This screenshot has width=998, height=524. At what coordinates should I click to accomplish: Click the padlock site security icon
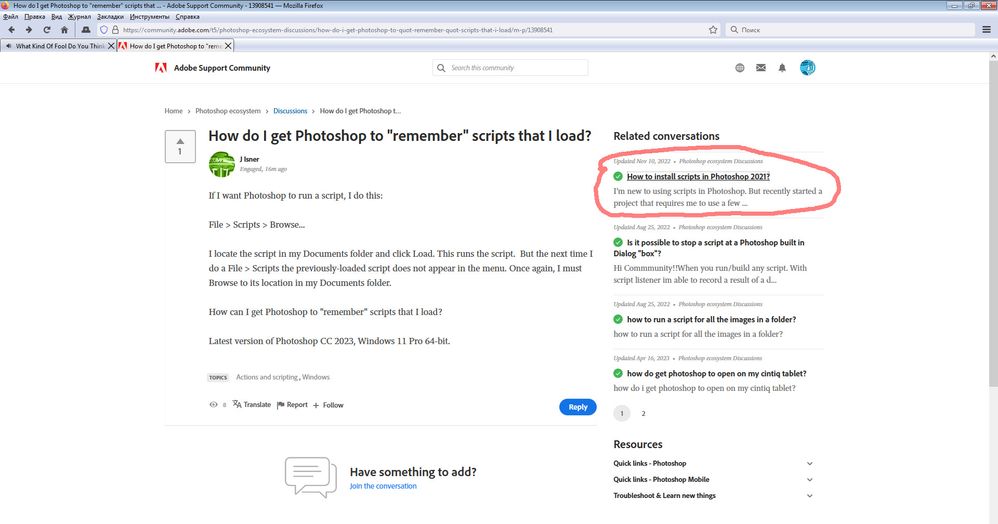point(115,30)
